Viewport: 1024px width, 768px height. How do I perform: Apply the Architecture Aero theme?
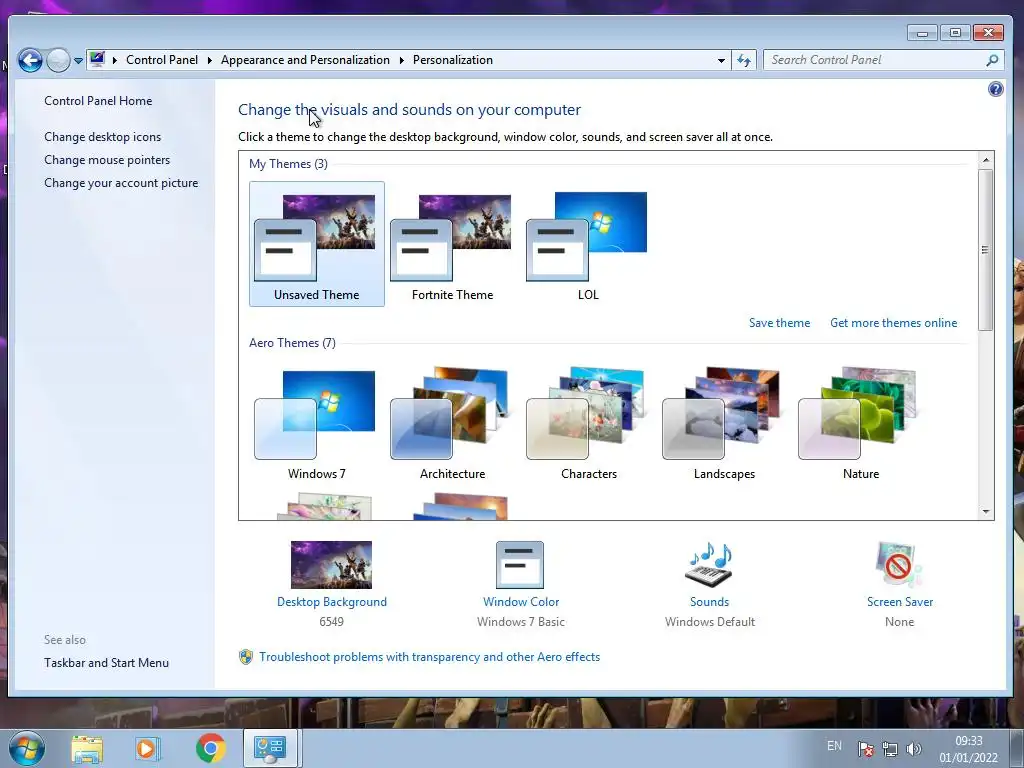coord(453,423)
